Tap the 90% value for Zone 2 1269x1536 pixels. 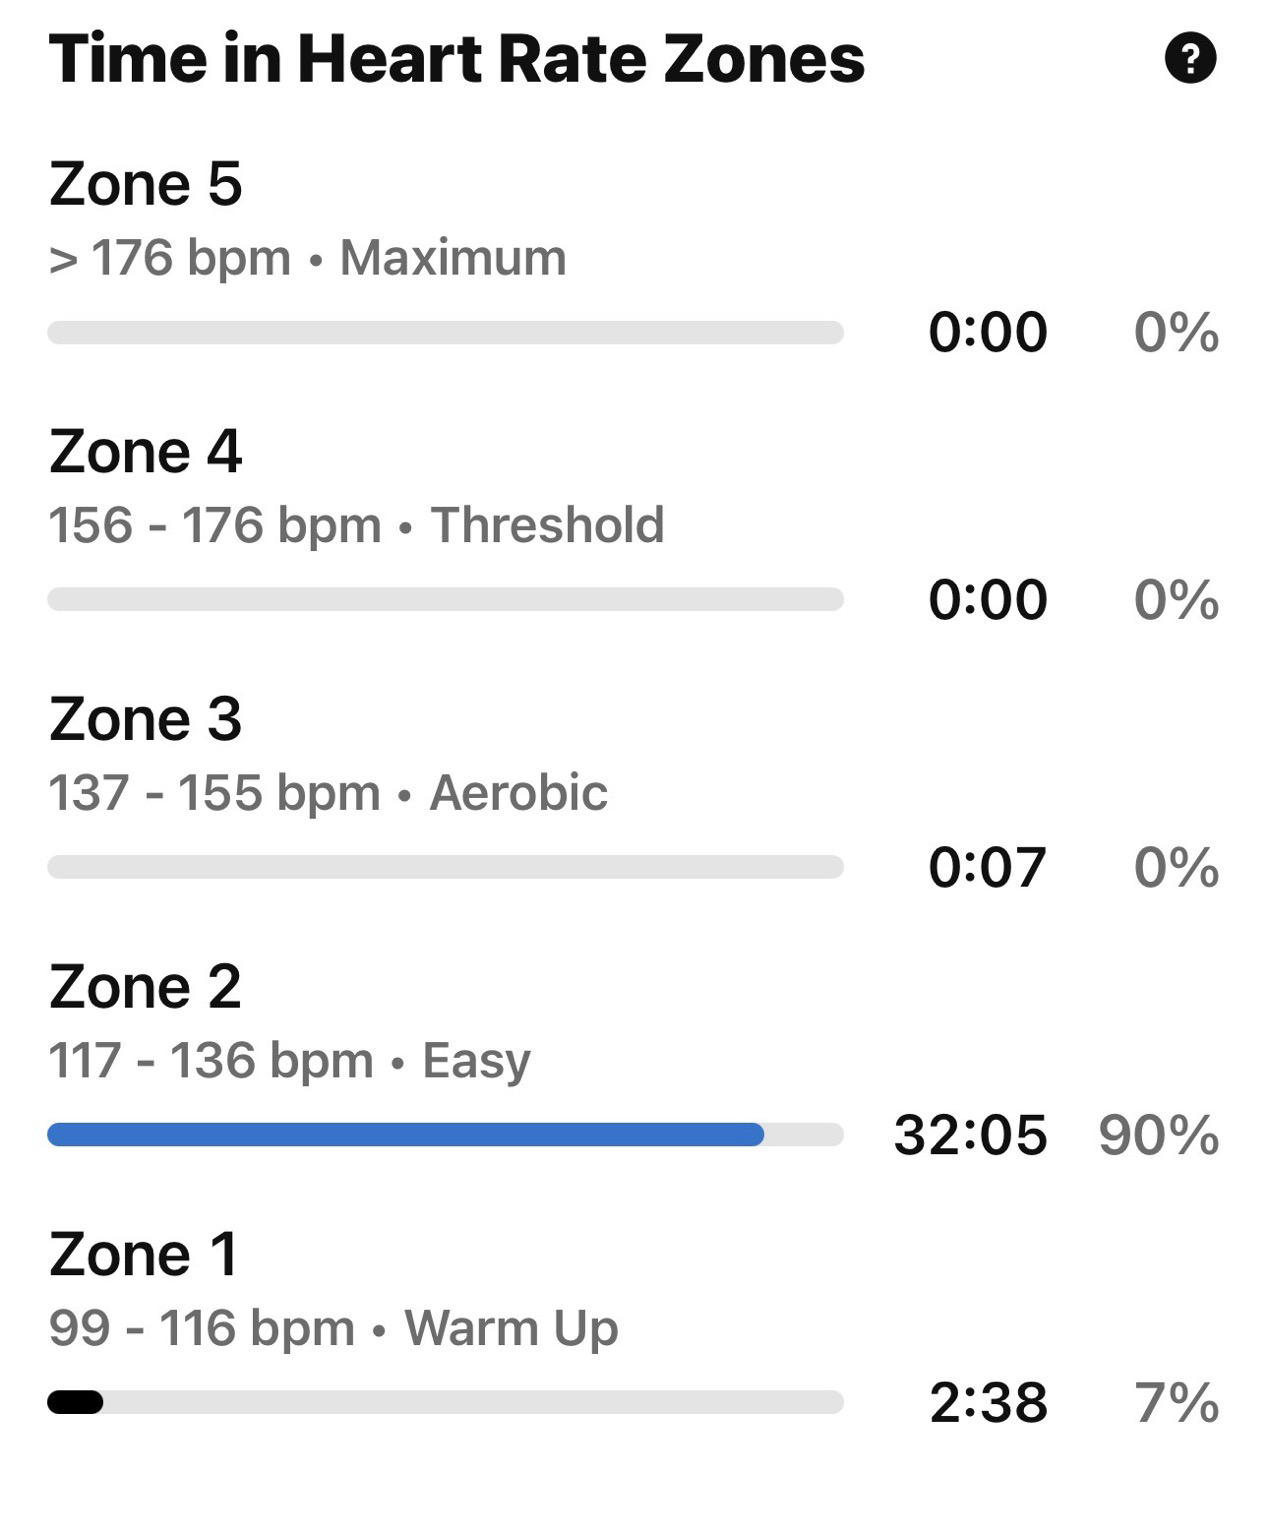tap(1158, 1135)
